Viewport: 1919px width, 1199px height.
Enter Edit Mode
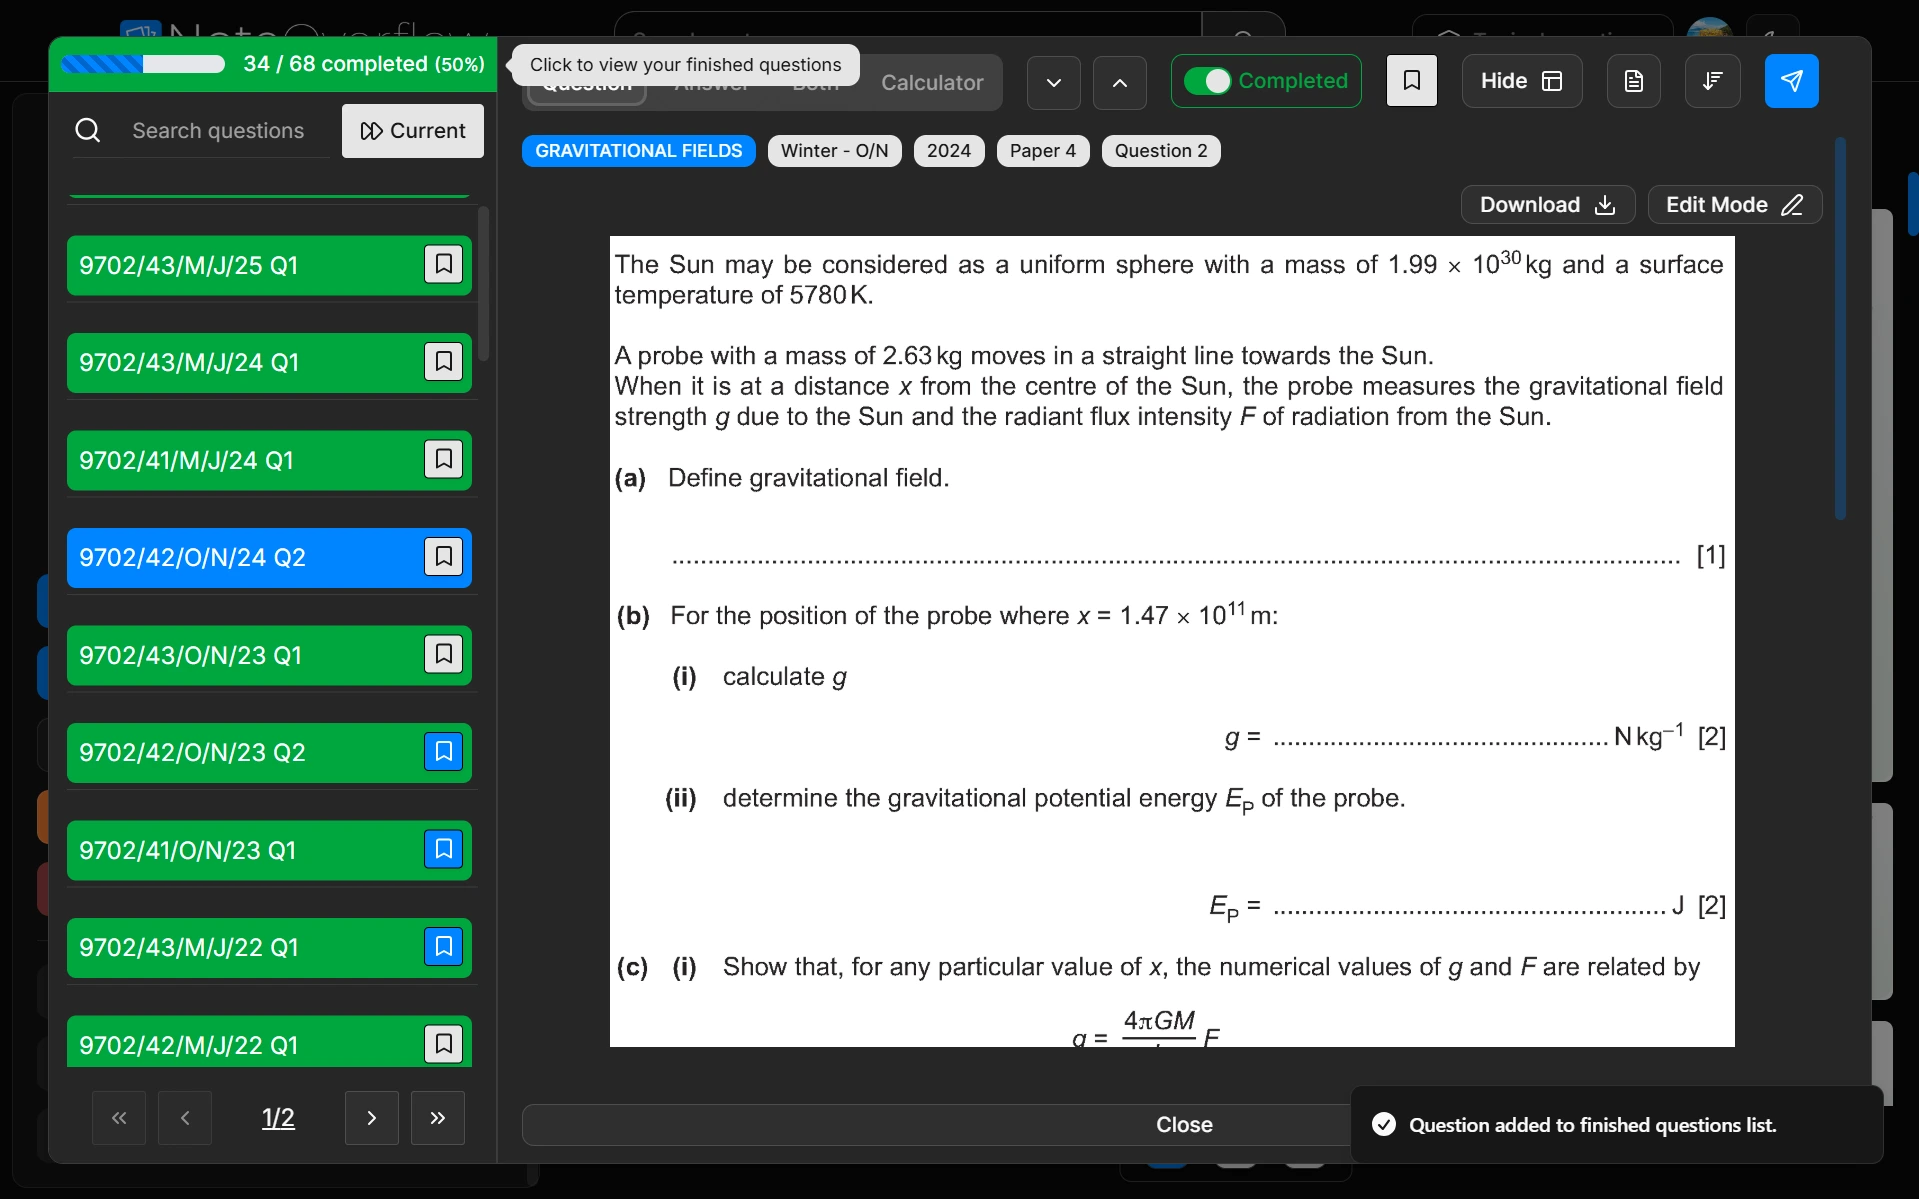click(x=1734, y=205)
